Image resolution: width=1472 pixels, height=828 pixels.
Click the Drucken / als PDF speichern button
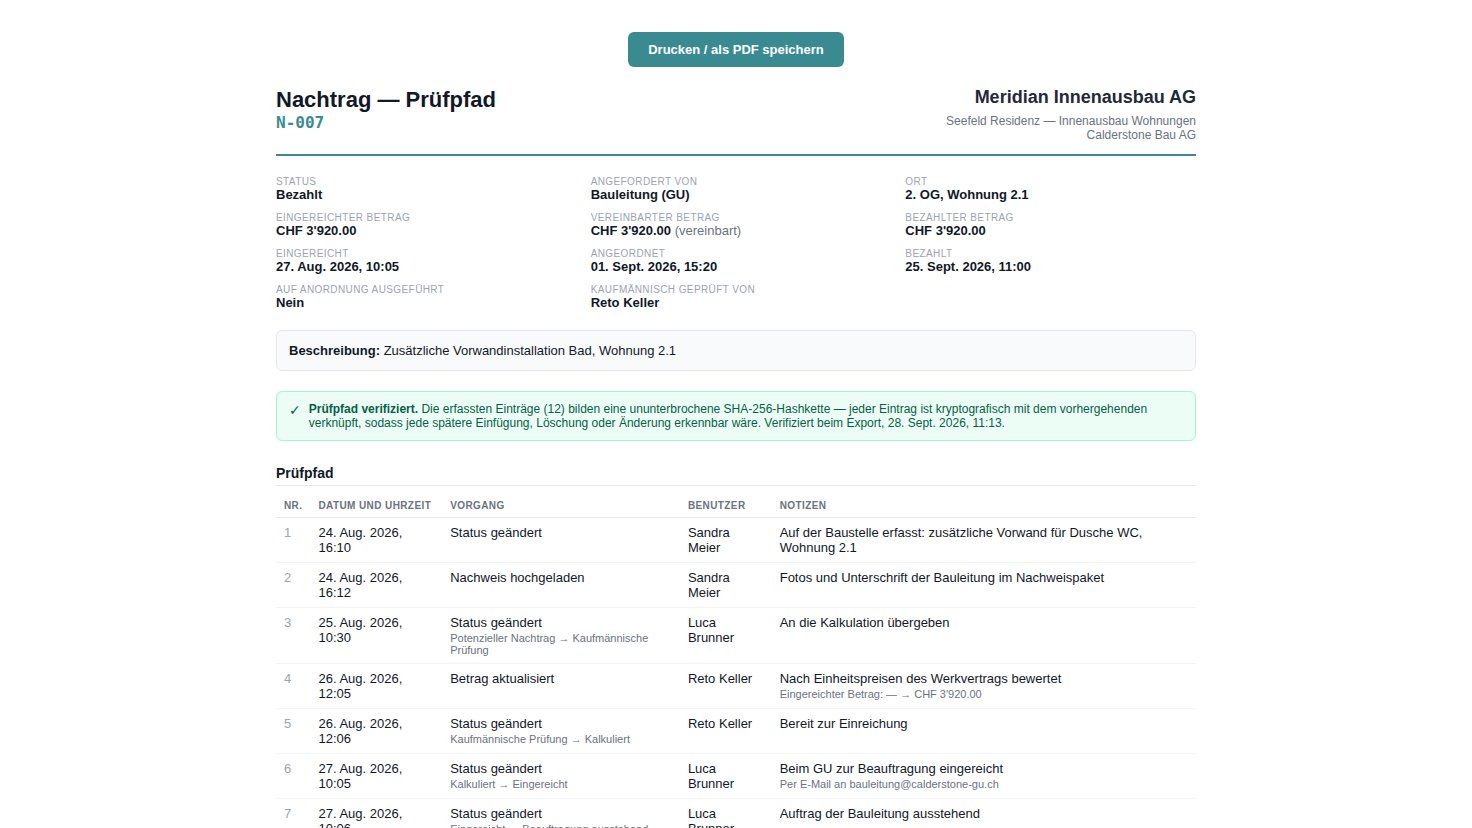[x=736, y=50]
